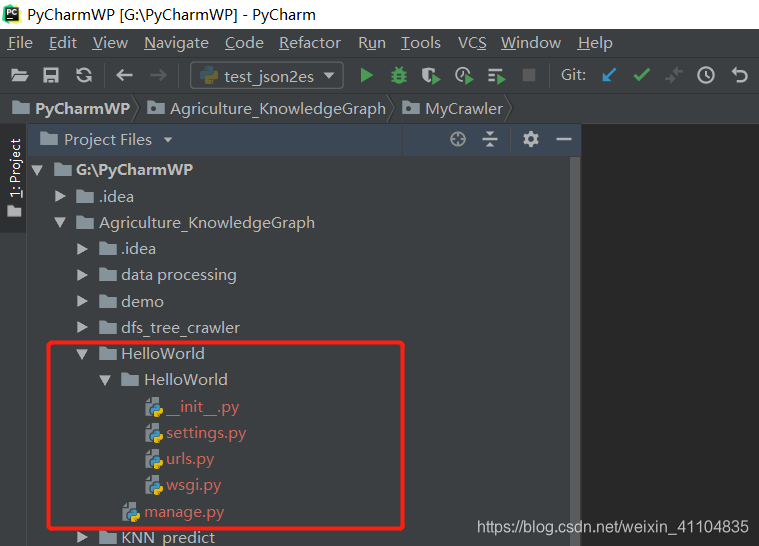Click the Agriculture_KnowledgeGraph breadcrumb
Image resolution: width=759 pixels, height=546 pixels.
pos(266,108)
